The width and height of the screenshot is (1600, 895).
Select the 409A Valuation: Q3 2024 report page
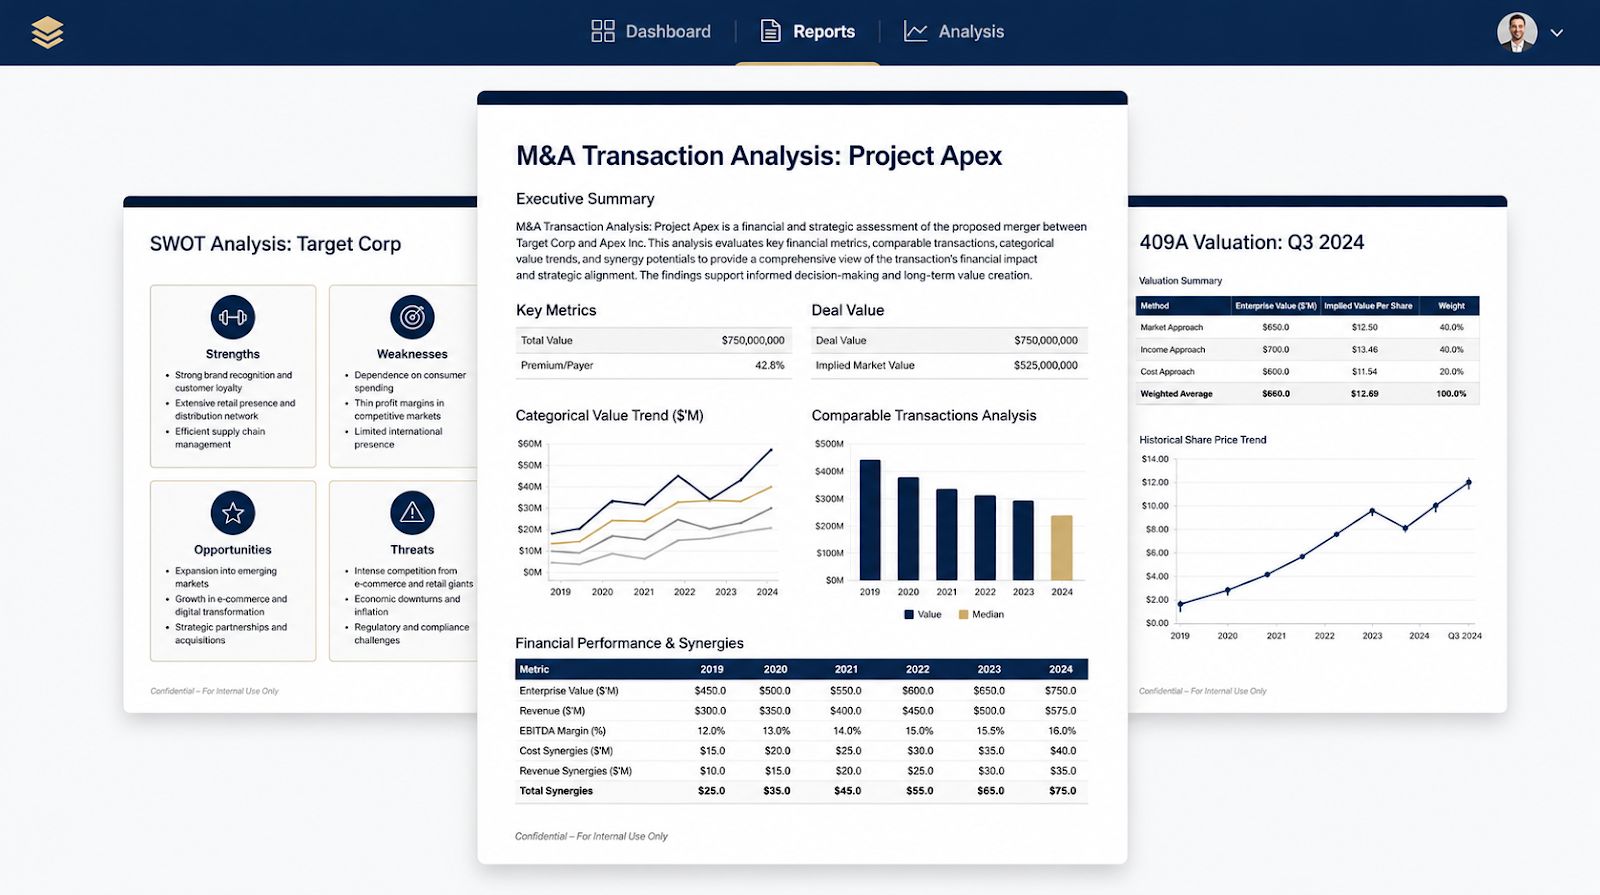point(1317,455)
